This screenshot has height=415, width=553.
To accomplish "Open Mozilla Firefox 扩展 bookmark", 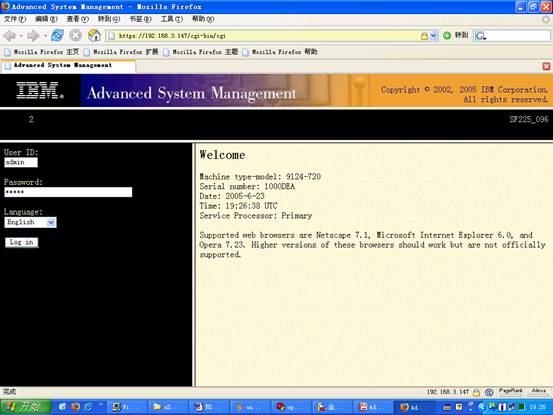I will [121, 52].
